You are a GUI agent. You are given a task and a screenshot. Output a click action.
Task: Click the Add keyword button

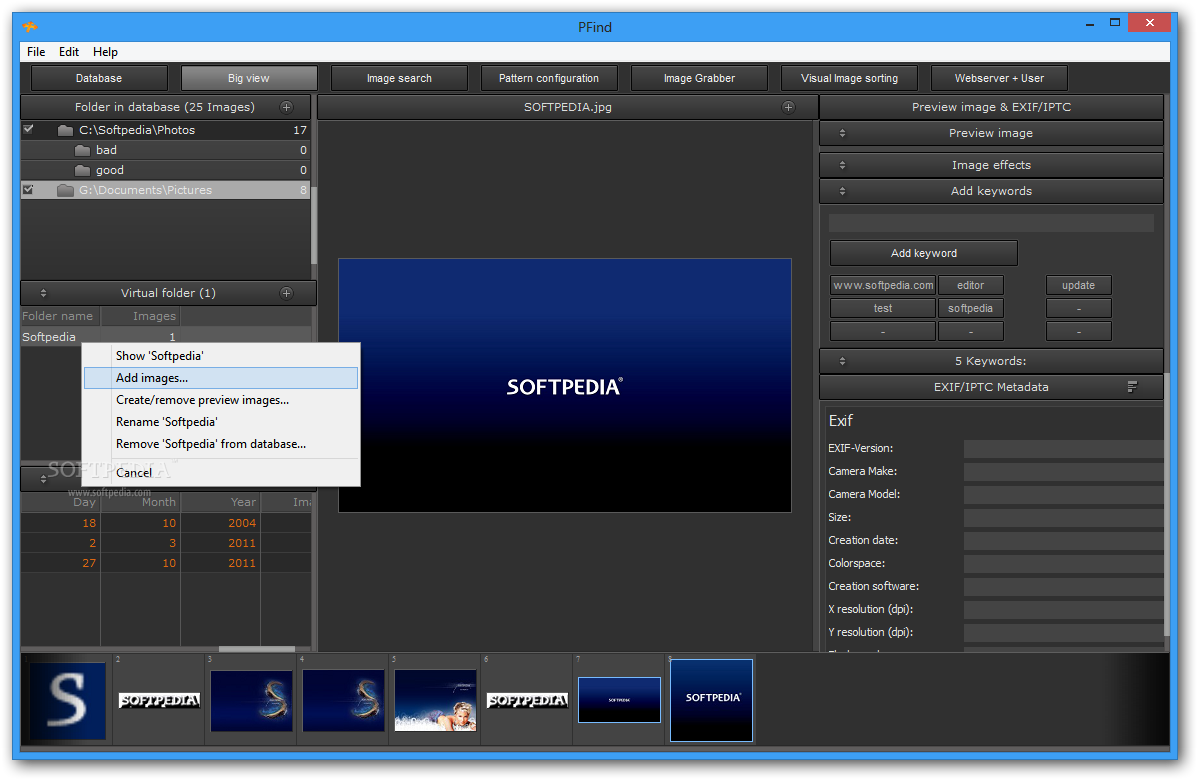point(924,253)
